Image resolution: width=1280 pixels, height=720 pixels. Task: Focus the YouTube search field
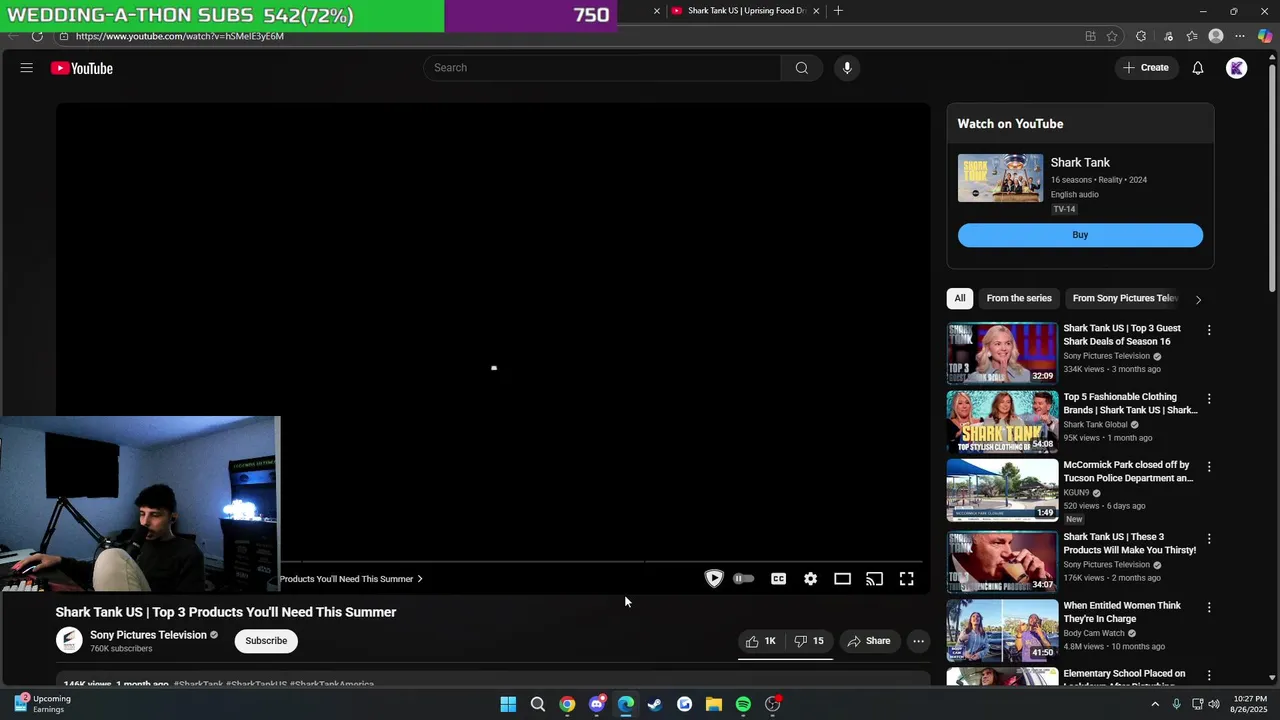(602, 68)
